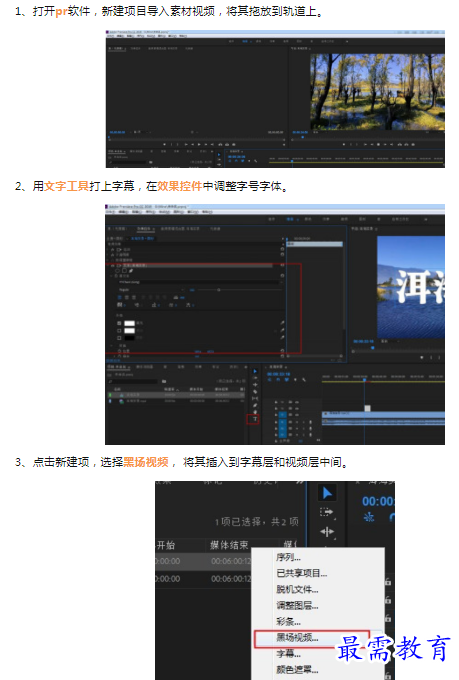This screenshot has width=459, height=680.
Task: Select the second project row in step 3
Action: tap(203, 579)
